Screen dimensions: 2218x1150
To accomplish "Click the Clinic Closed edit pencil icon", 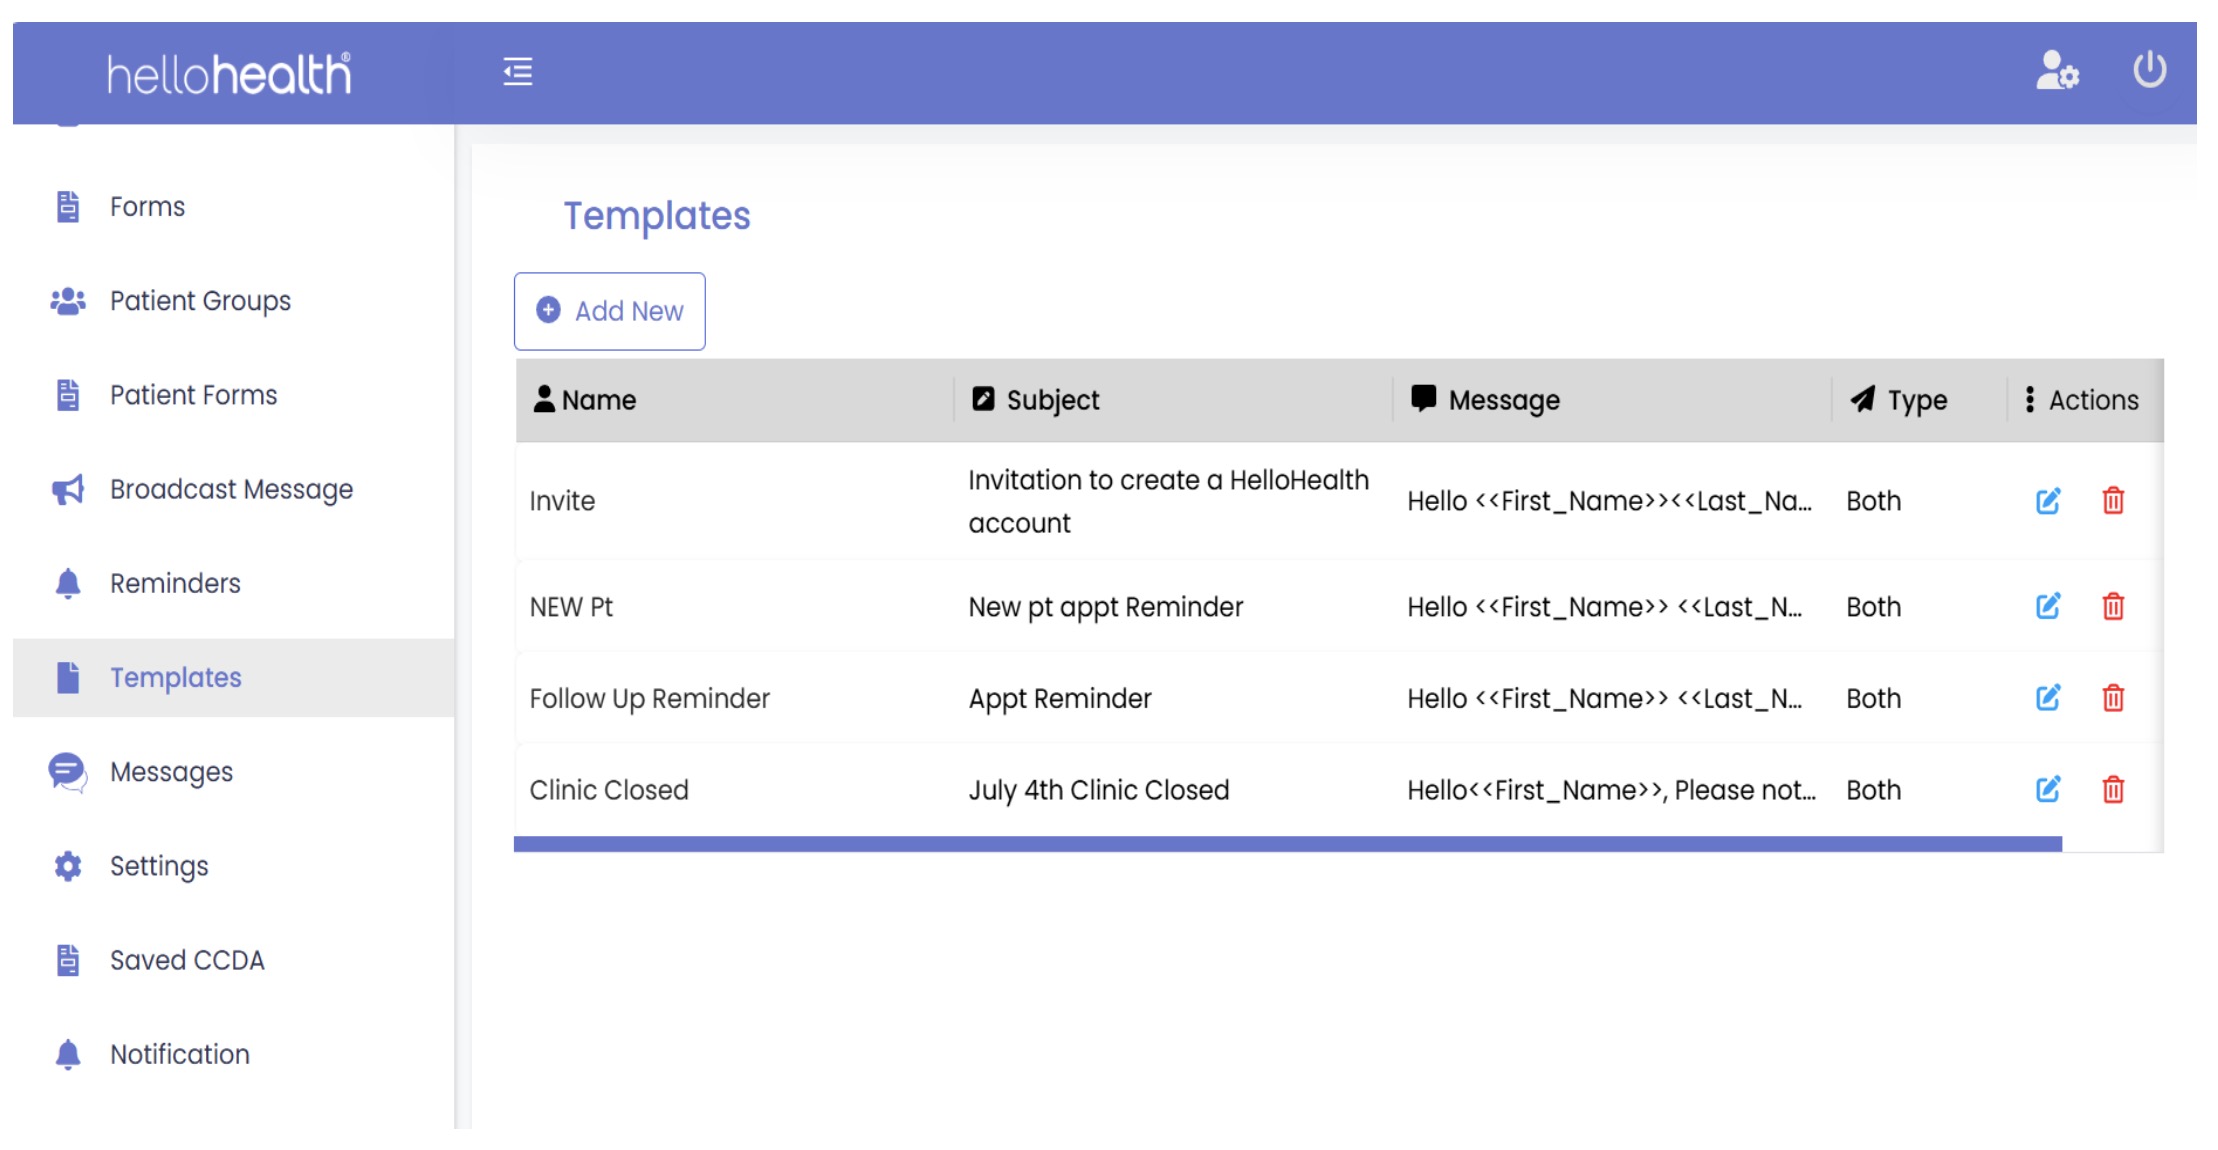I will click(x=2047, y=789).
